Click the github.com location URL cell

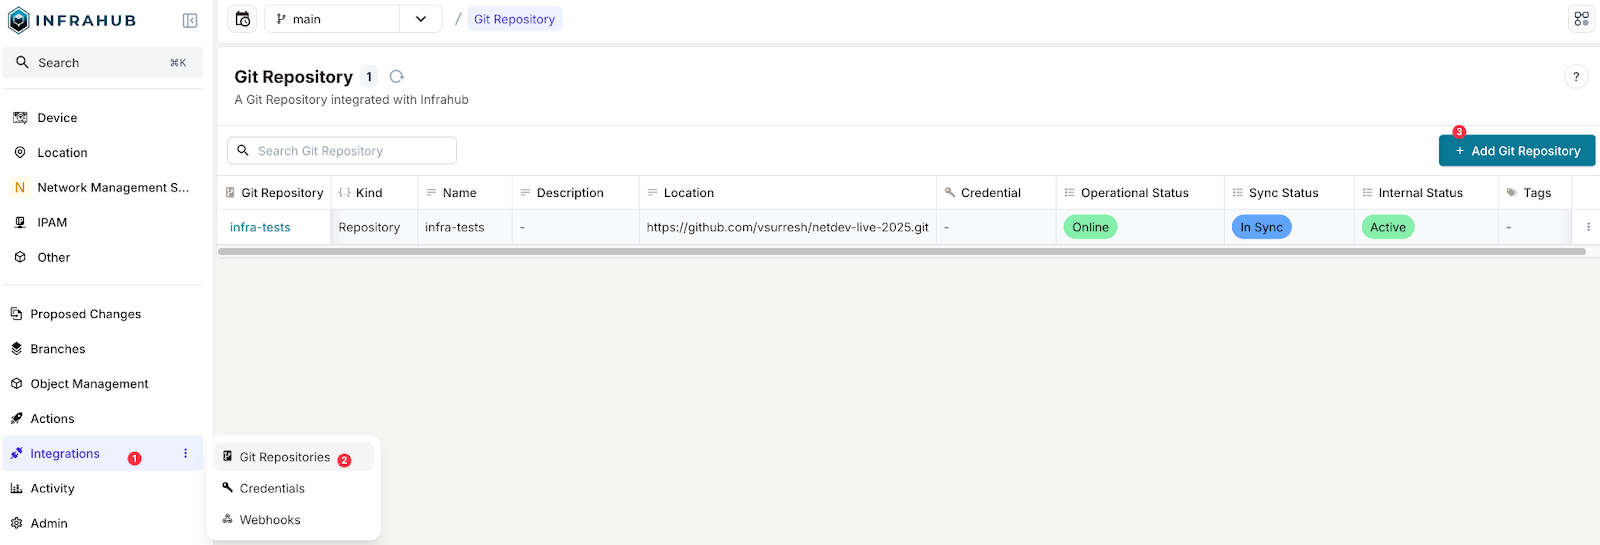click(x=787, y=228)
